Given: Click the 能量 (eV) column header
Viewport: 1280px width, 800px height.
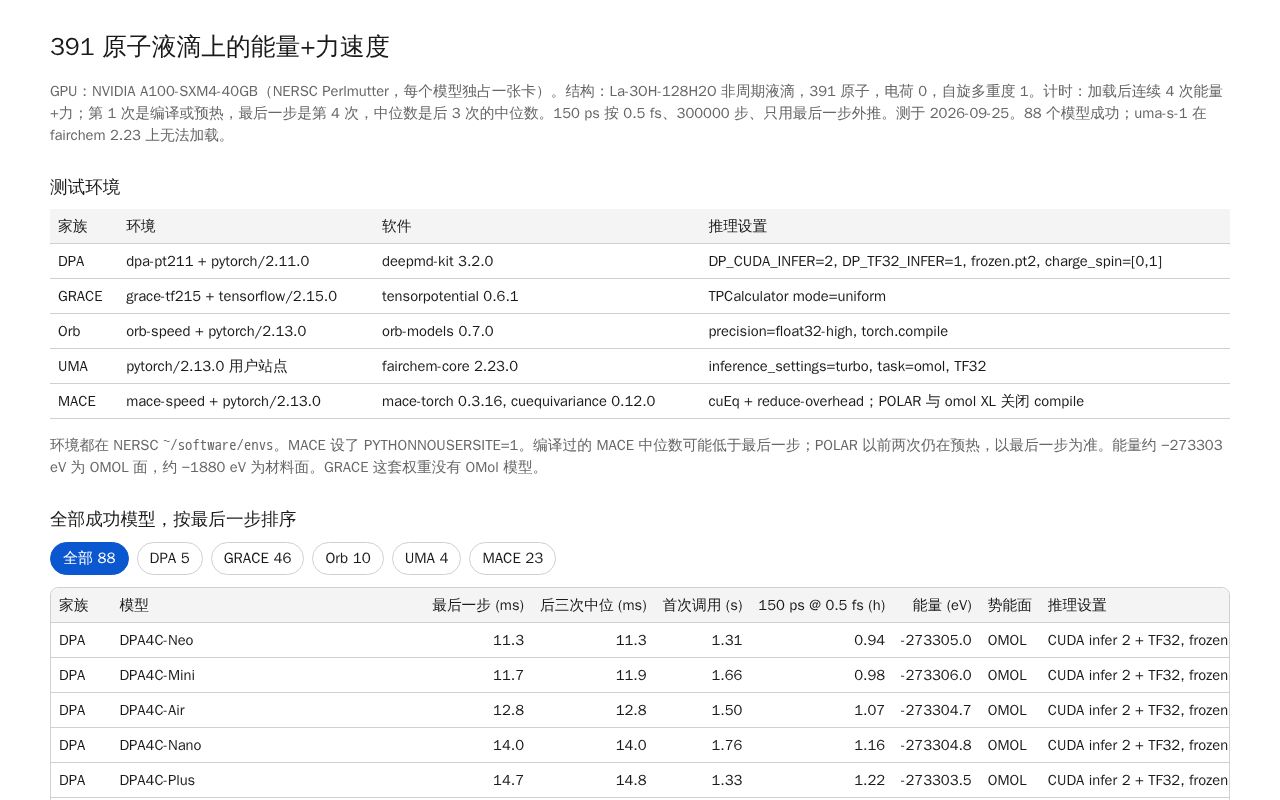Looking at the screenshot, I should pyautogui.click(x=942, y=605).
